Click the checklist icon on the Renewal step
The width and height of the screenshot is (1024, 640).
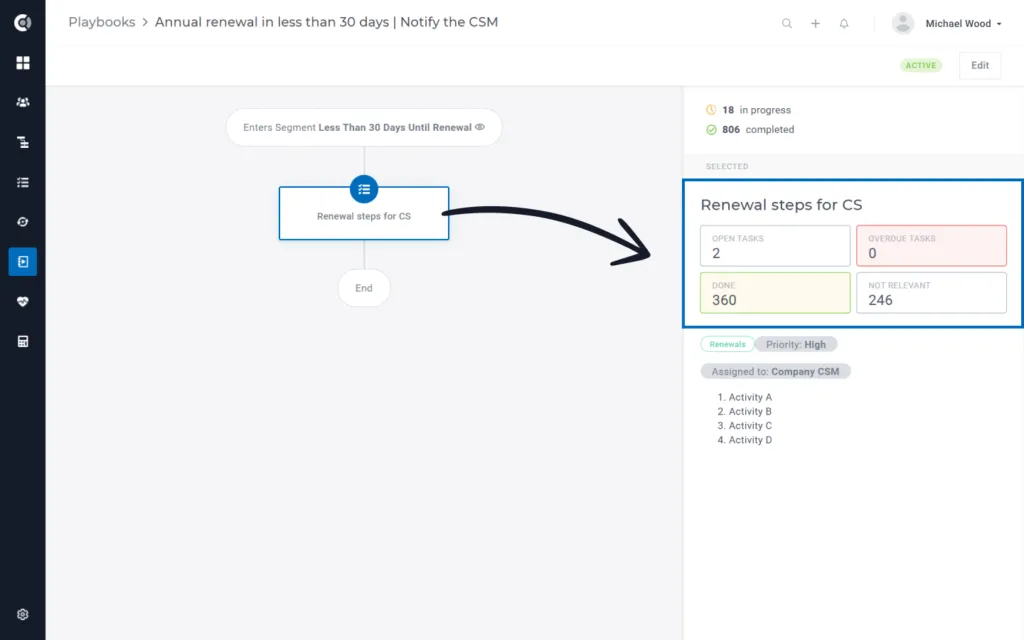364,189
